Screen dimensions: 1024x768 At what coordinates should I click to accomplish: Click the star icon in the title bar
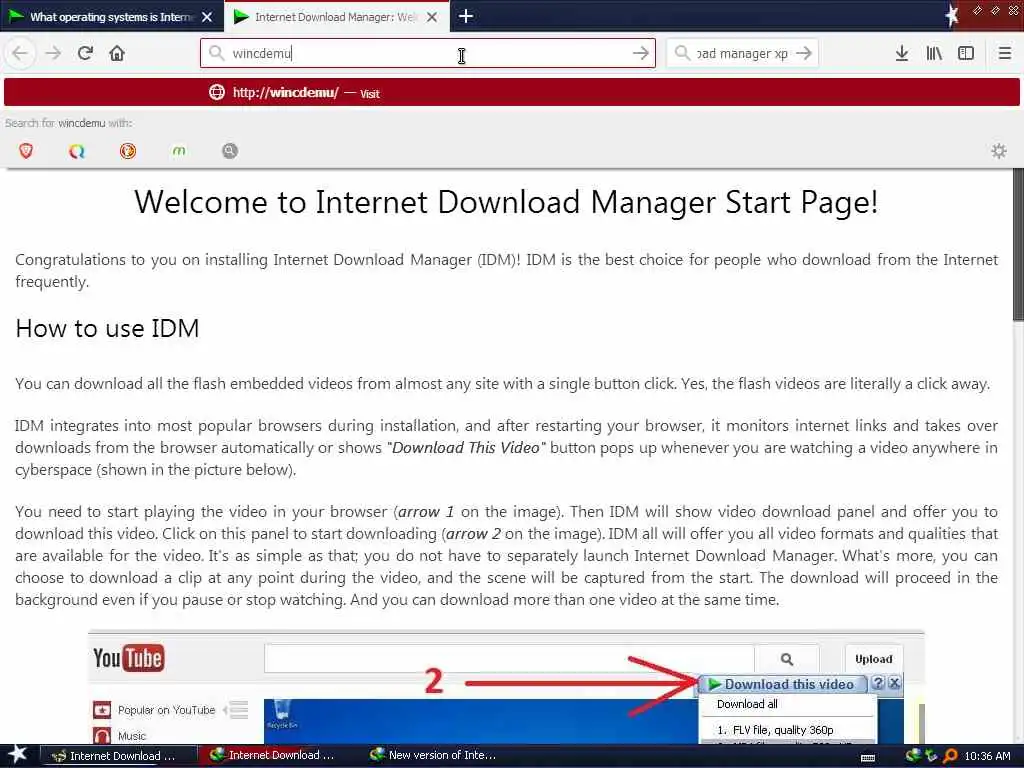click(952, 15)
